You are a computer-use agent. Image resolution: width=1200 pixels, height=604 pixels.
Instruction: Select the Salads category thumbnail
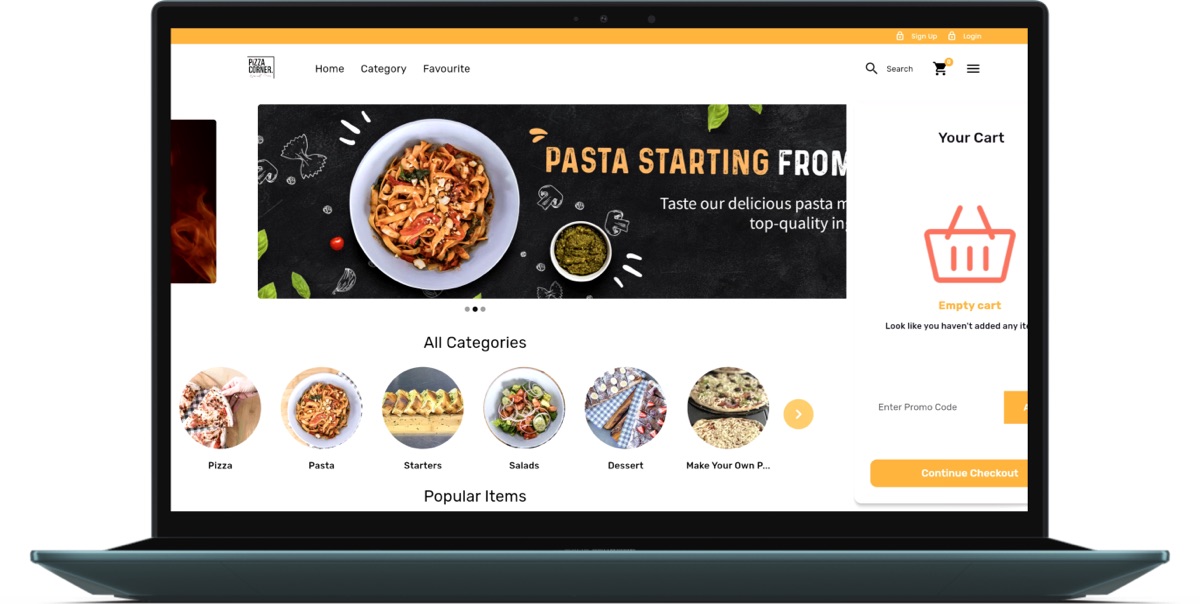click(x=524, y=408)
